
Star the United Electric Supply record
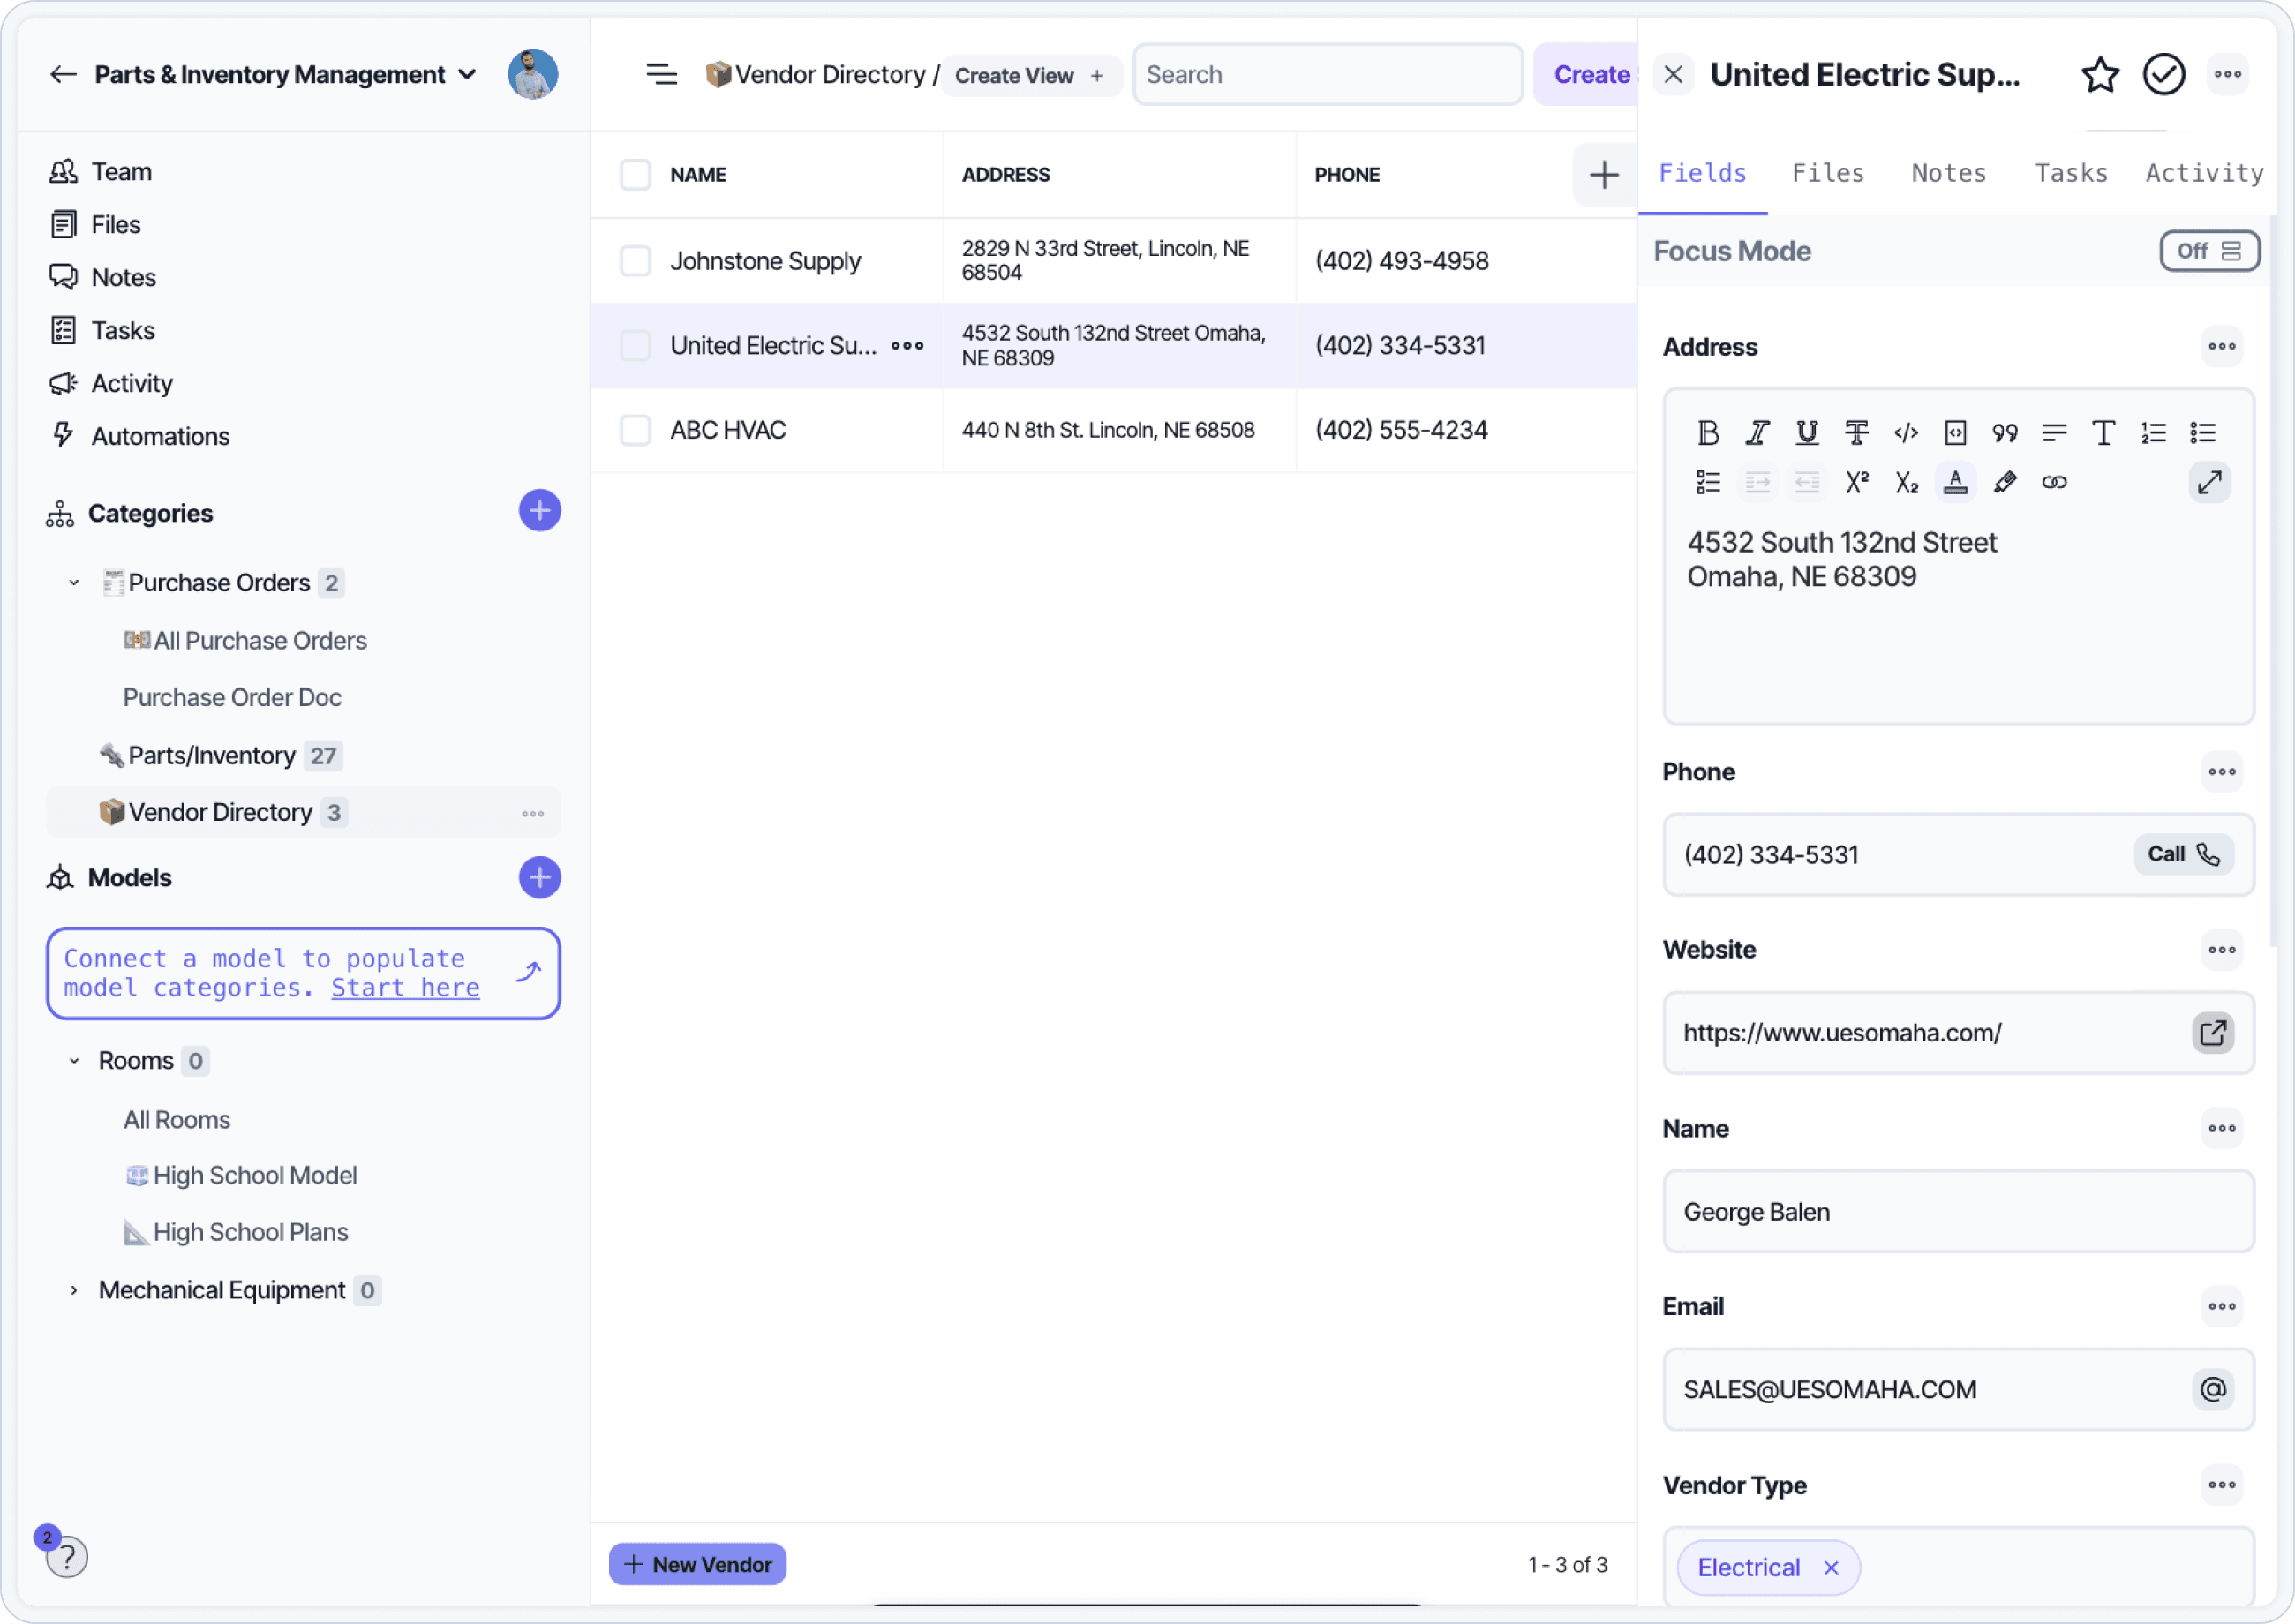(x=2100, y=75)
